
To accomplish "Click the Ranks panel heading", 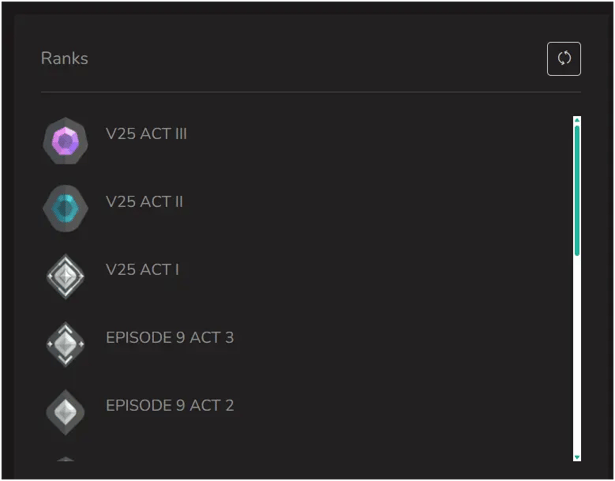I will tap(64, 58).
